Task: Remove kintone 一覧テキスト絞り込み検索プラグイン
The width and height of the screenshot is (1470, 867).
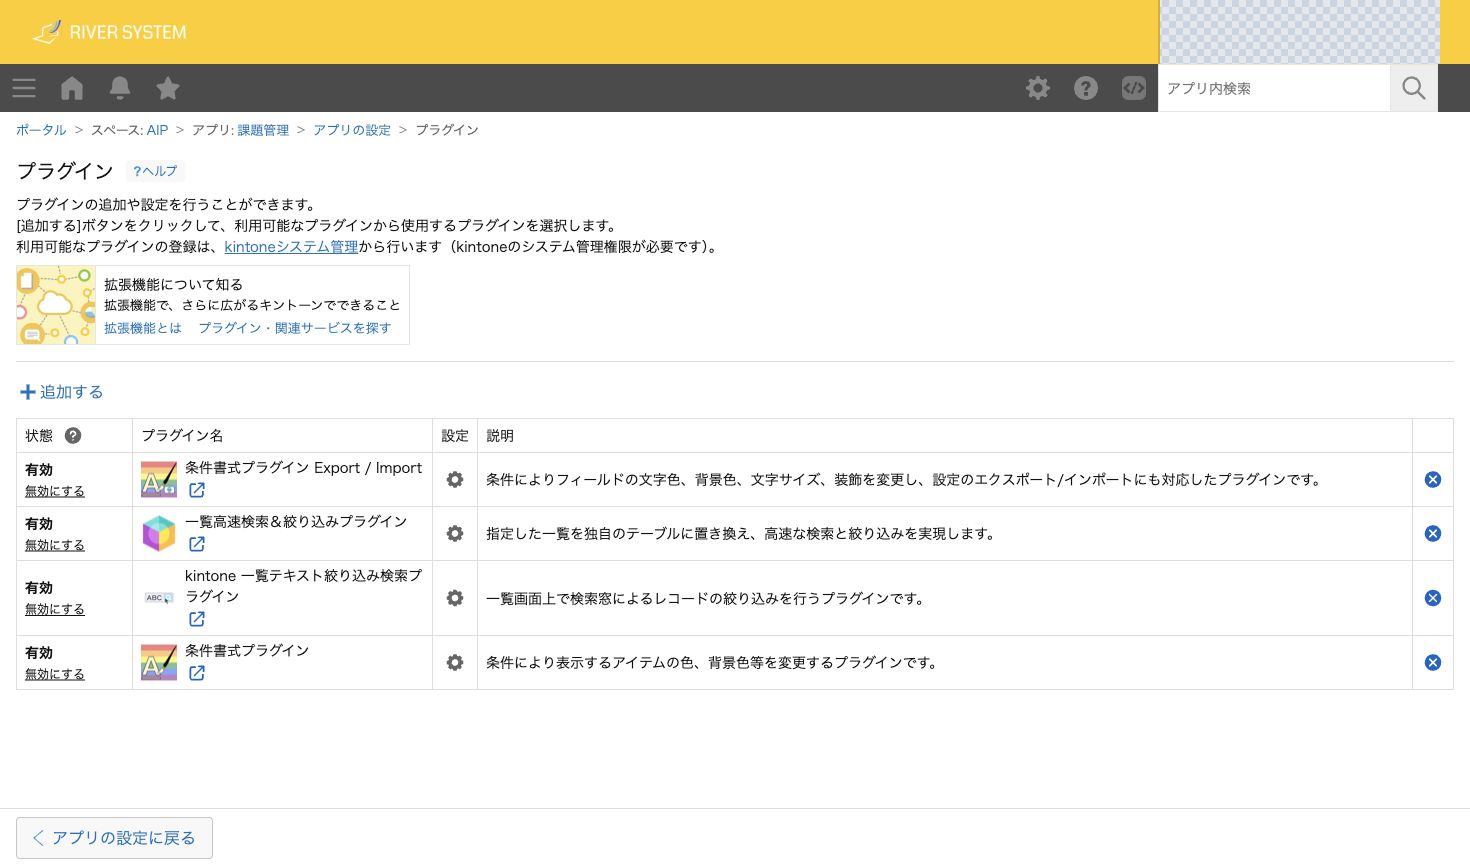Action: [x=1433, y=598]
